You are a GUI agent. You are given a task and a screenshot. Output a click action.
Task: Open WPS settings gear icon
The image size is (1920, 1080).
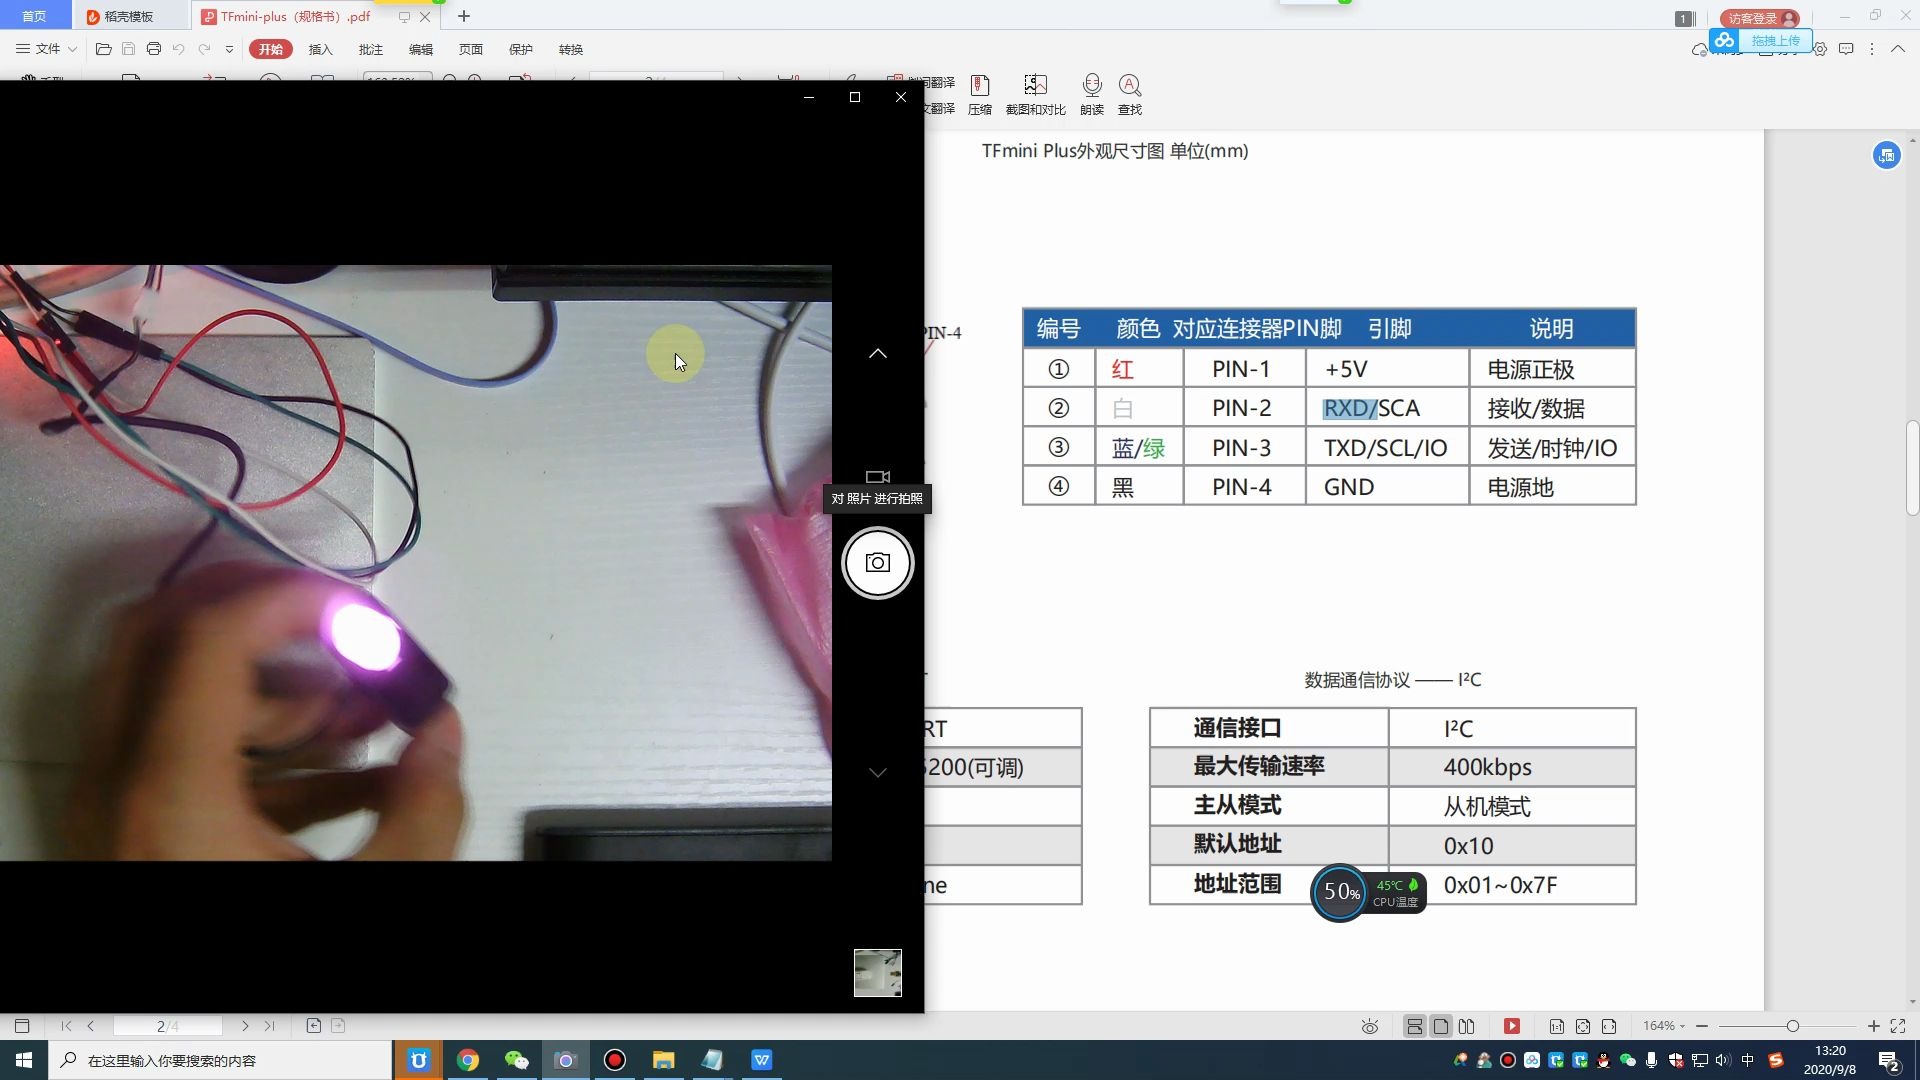tap(1820, 49)
